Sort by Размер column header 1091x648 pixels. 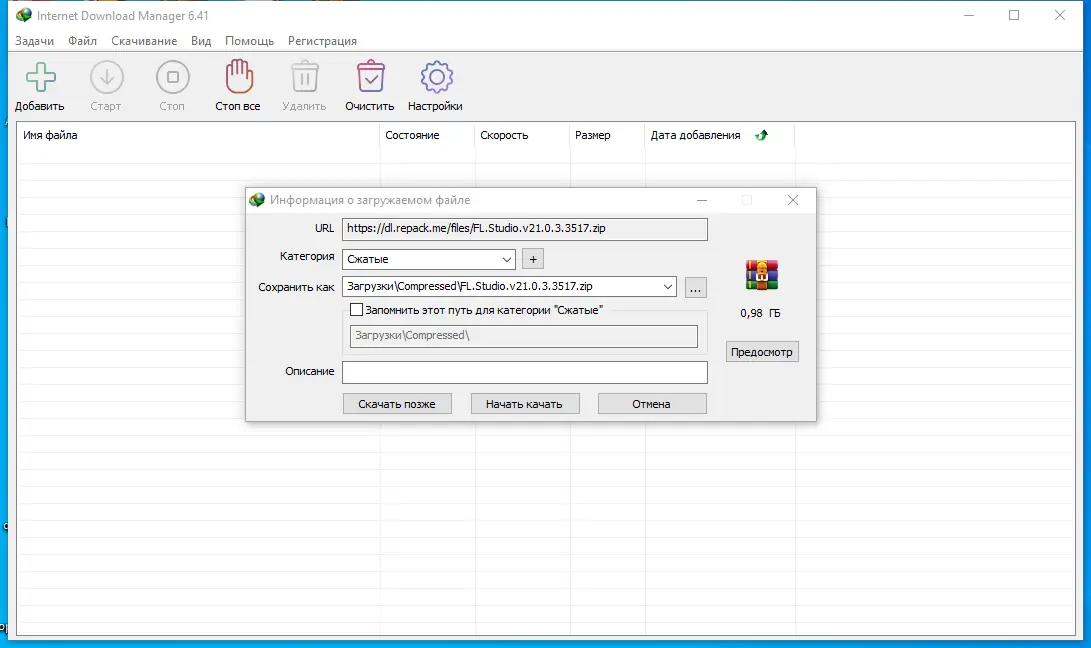click(607, 135)
